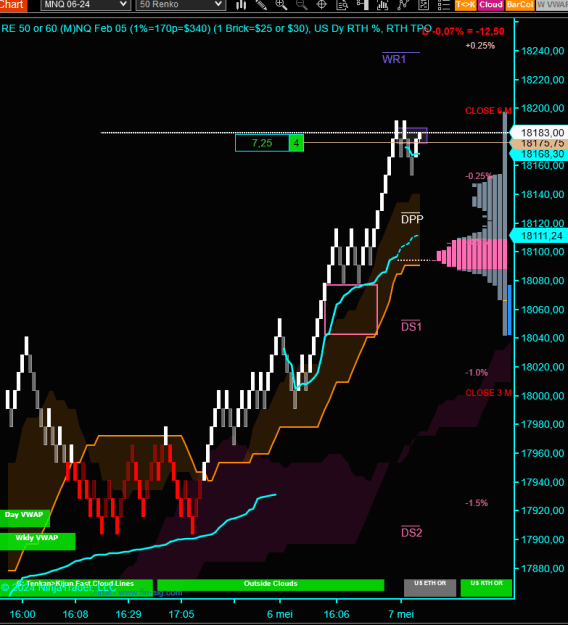Open the chart properties icon
The image size is (568, 625).
pos(423,5)
